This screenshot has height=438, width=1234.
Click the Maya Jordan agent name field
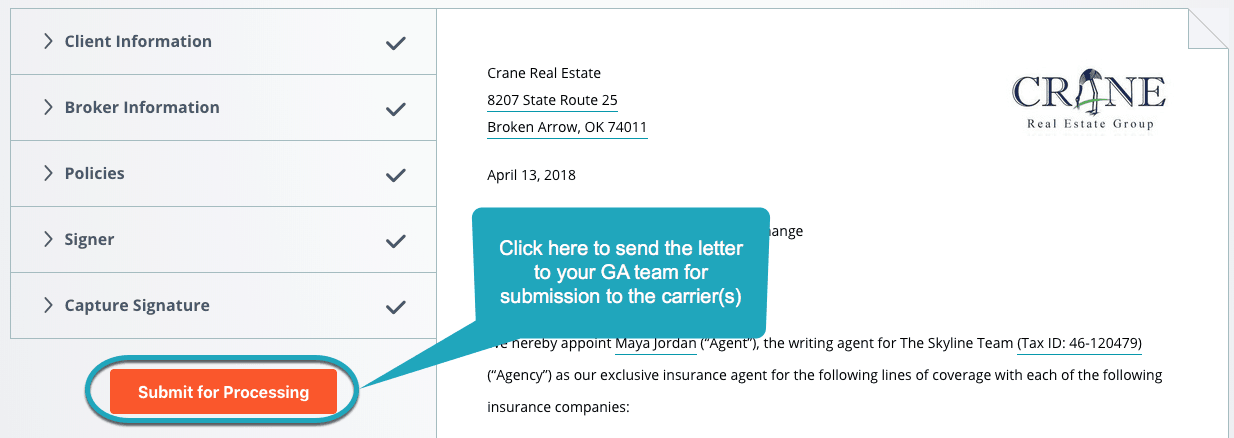point(655,345)
